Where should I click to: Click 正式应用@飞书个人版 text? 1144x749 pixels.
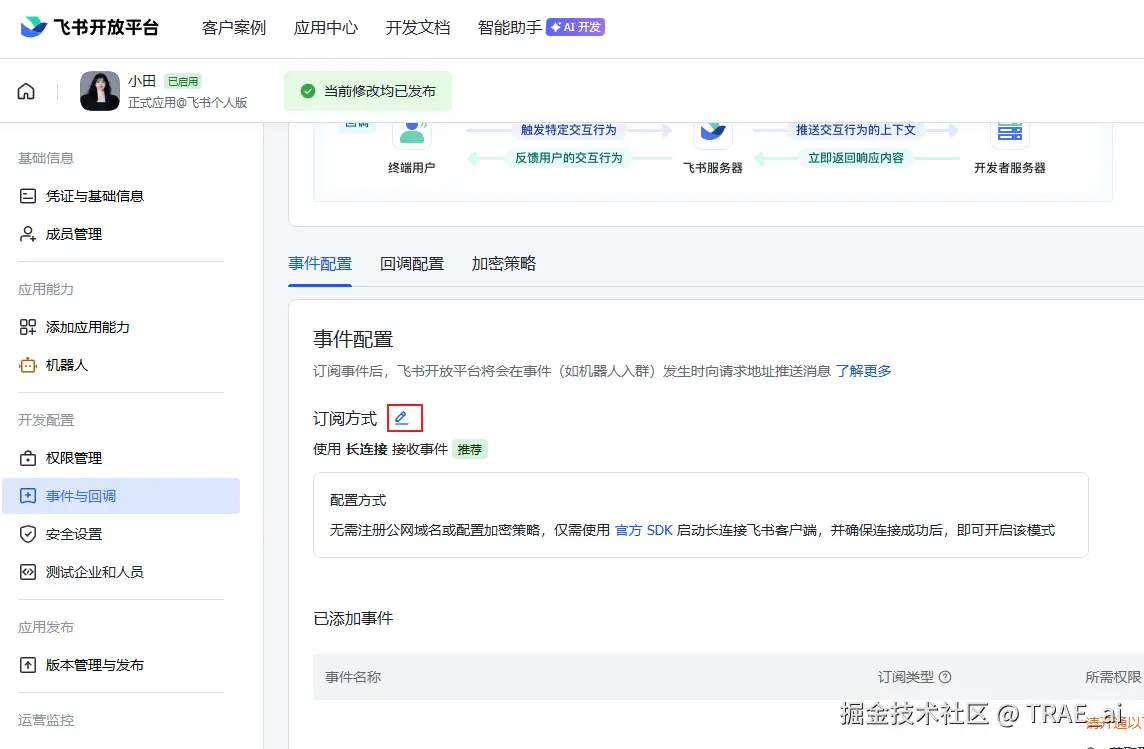[x=188, y=103]
